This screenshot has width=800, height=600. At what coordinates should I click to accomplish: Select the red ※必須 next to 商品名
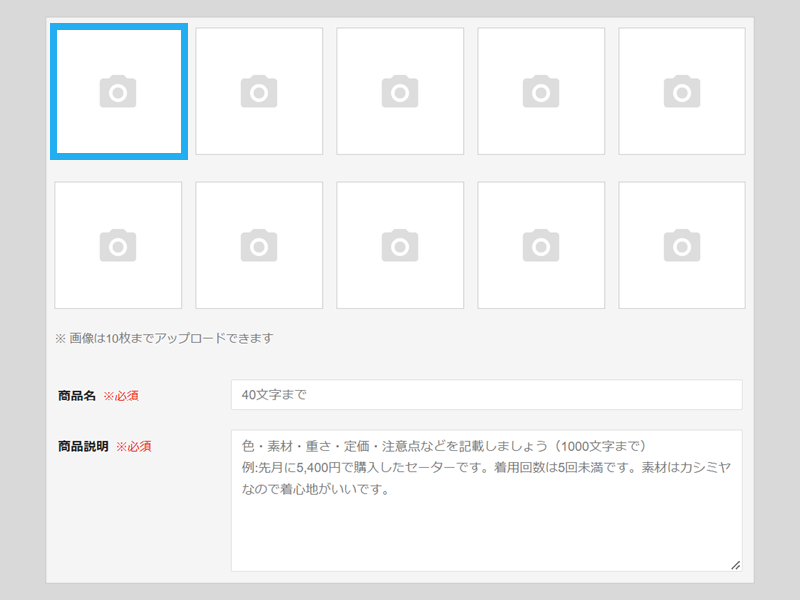click(121, 396)
